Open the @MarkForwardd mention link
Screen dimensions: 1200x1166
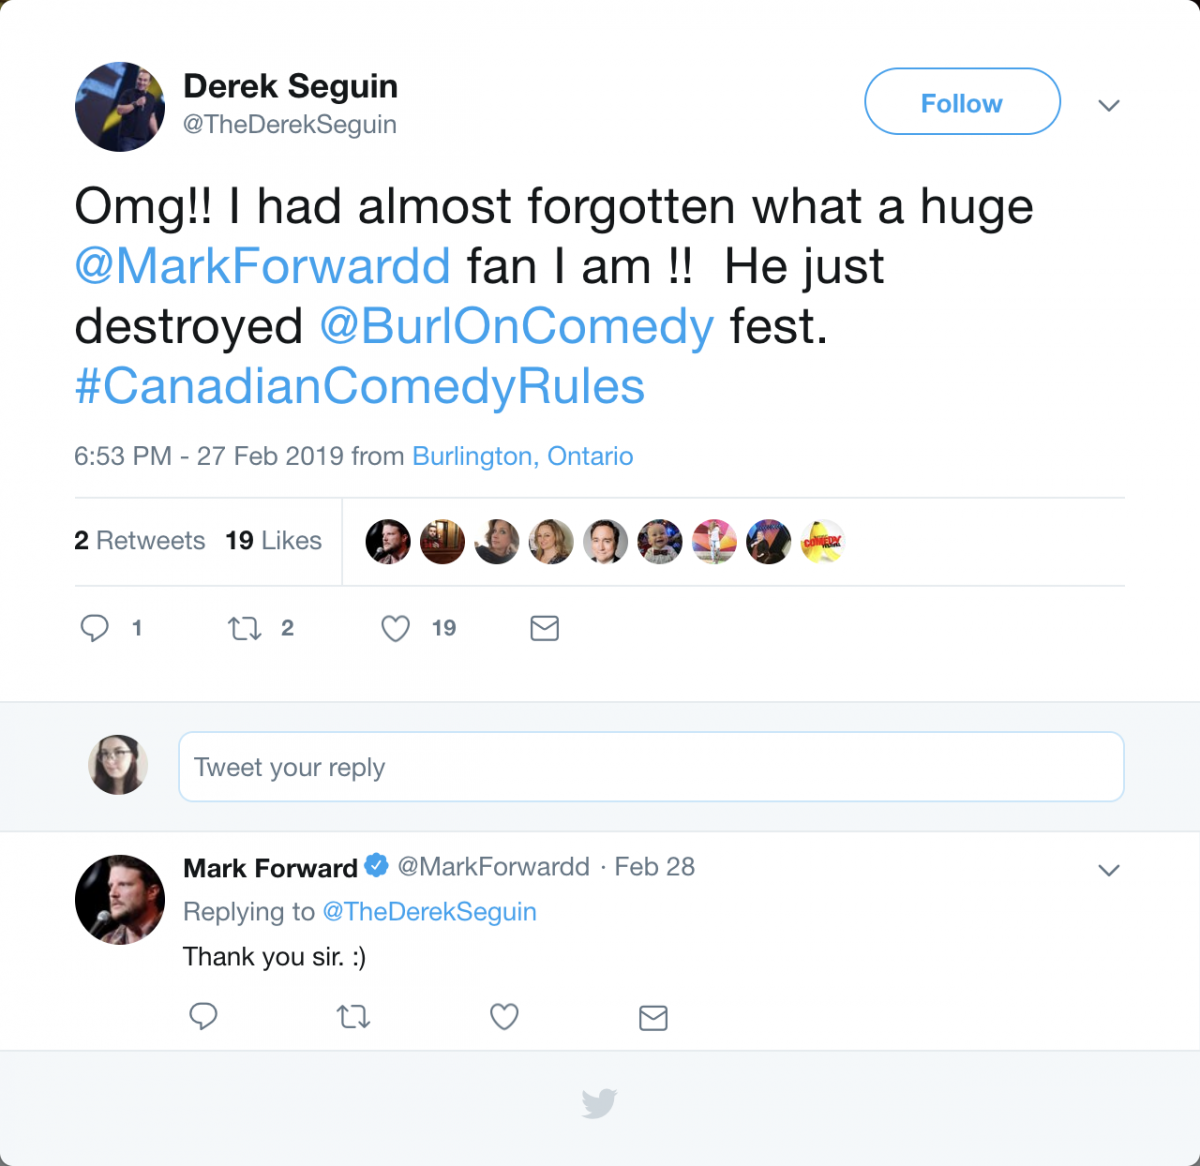click(262, 267)
